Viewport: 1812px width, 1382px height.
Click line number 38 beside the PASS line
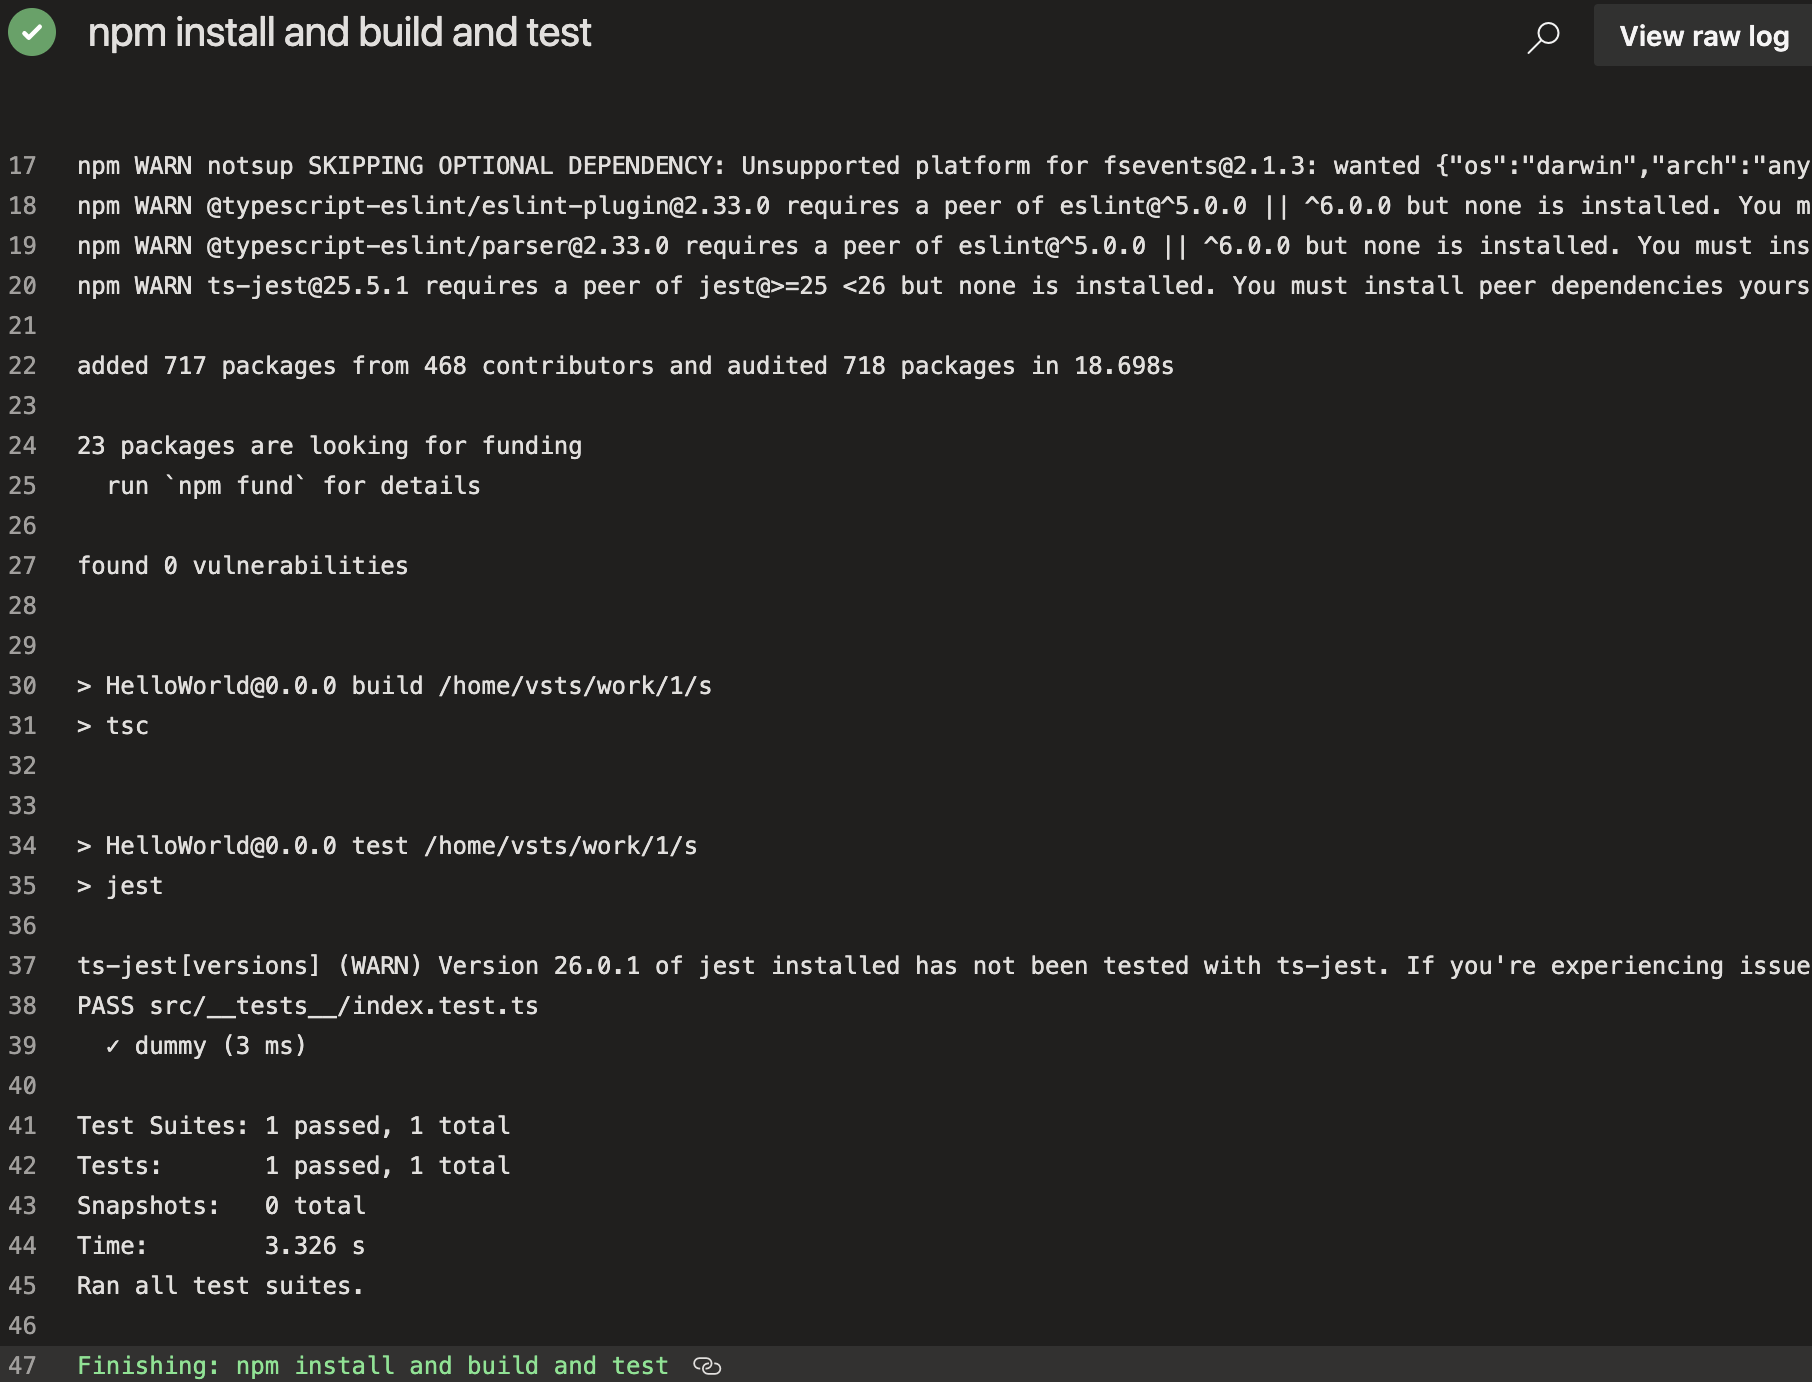(x=23, y=1005)
